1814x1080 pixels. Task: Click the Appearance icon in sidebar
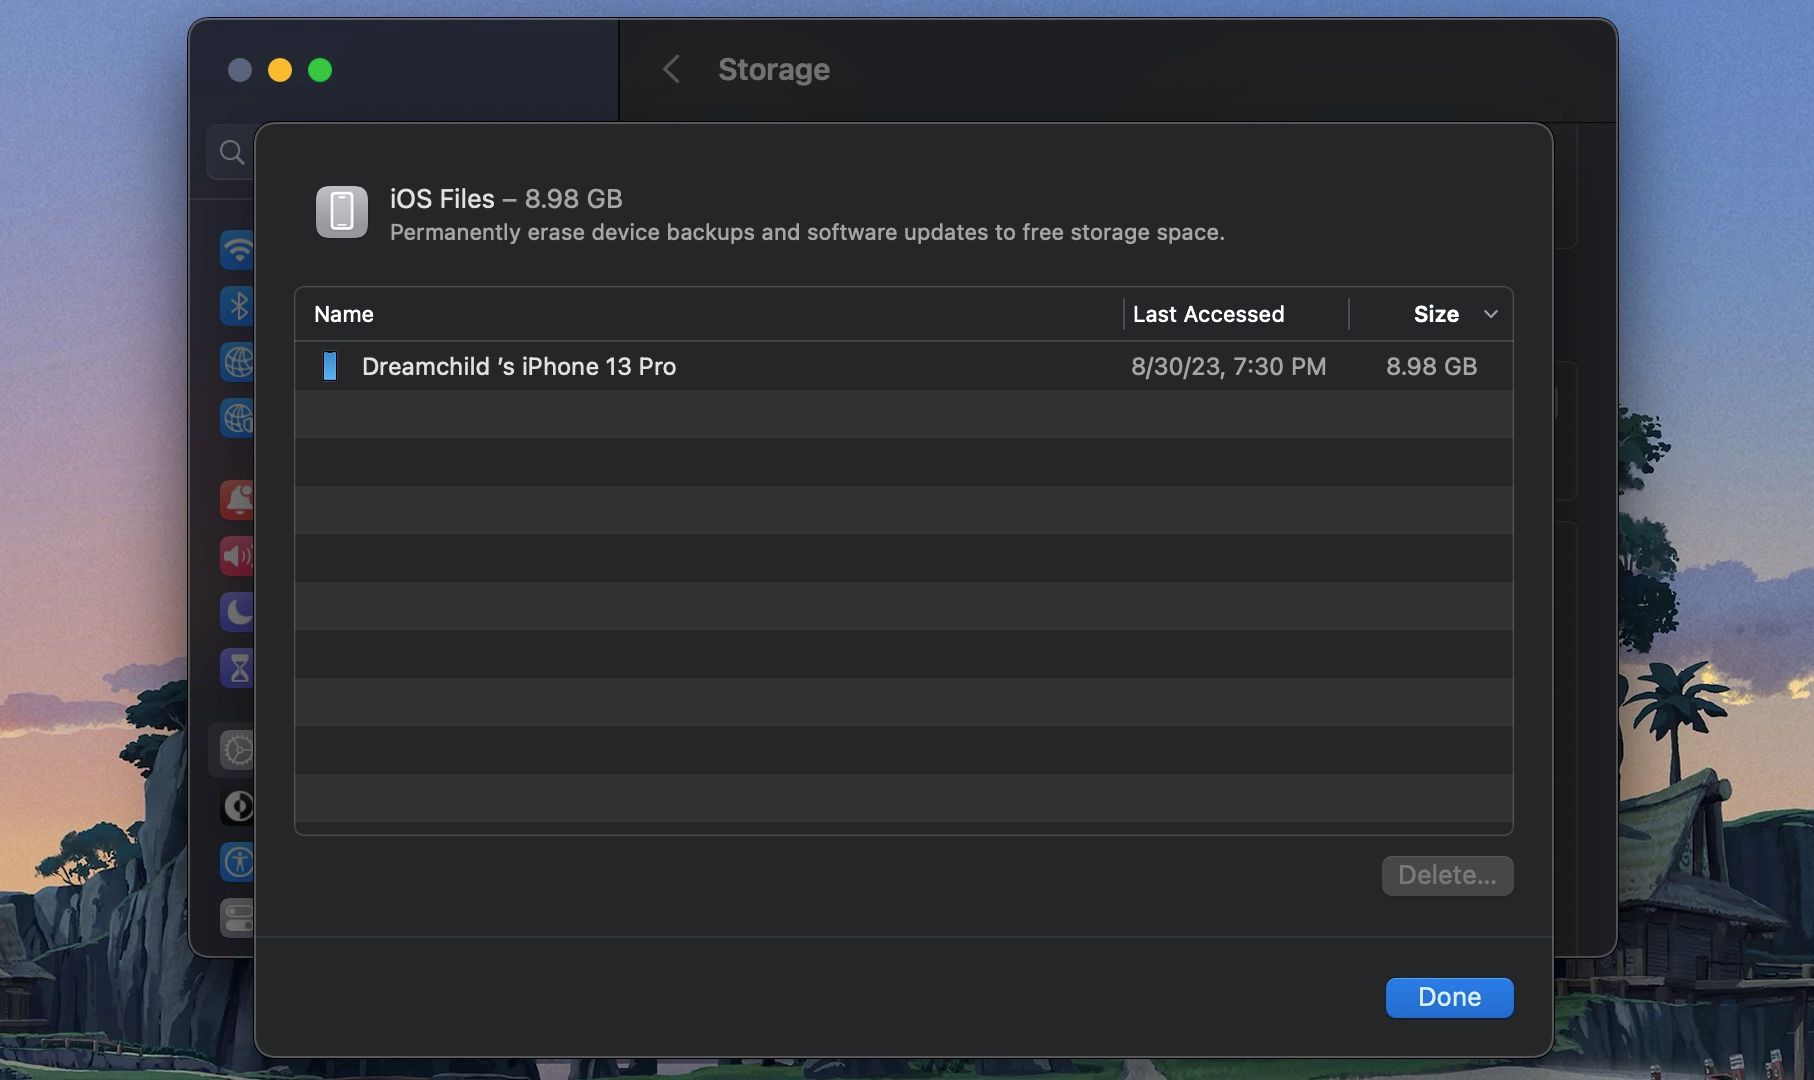237,805
